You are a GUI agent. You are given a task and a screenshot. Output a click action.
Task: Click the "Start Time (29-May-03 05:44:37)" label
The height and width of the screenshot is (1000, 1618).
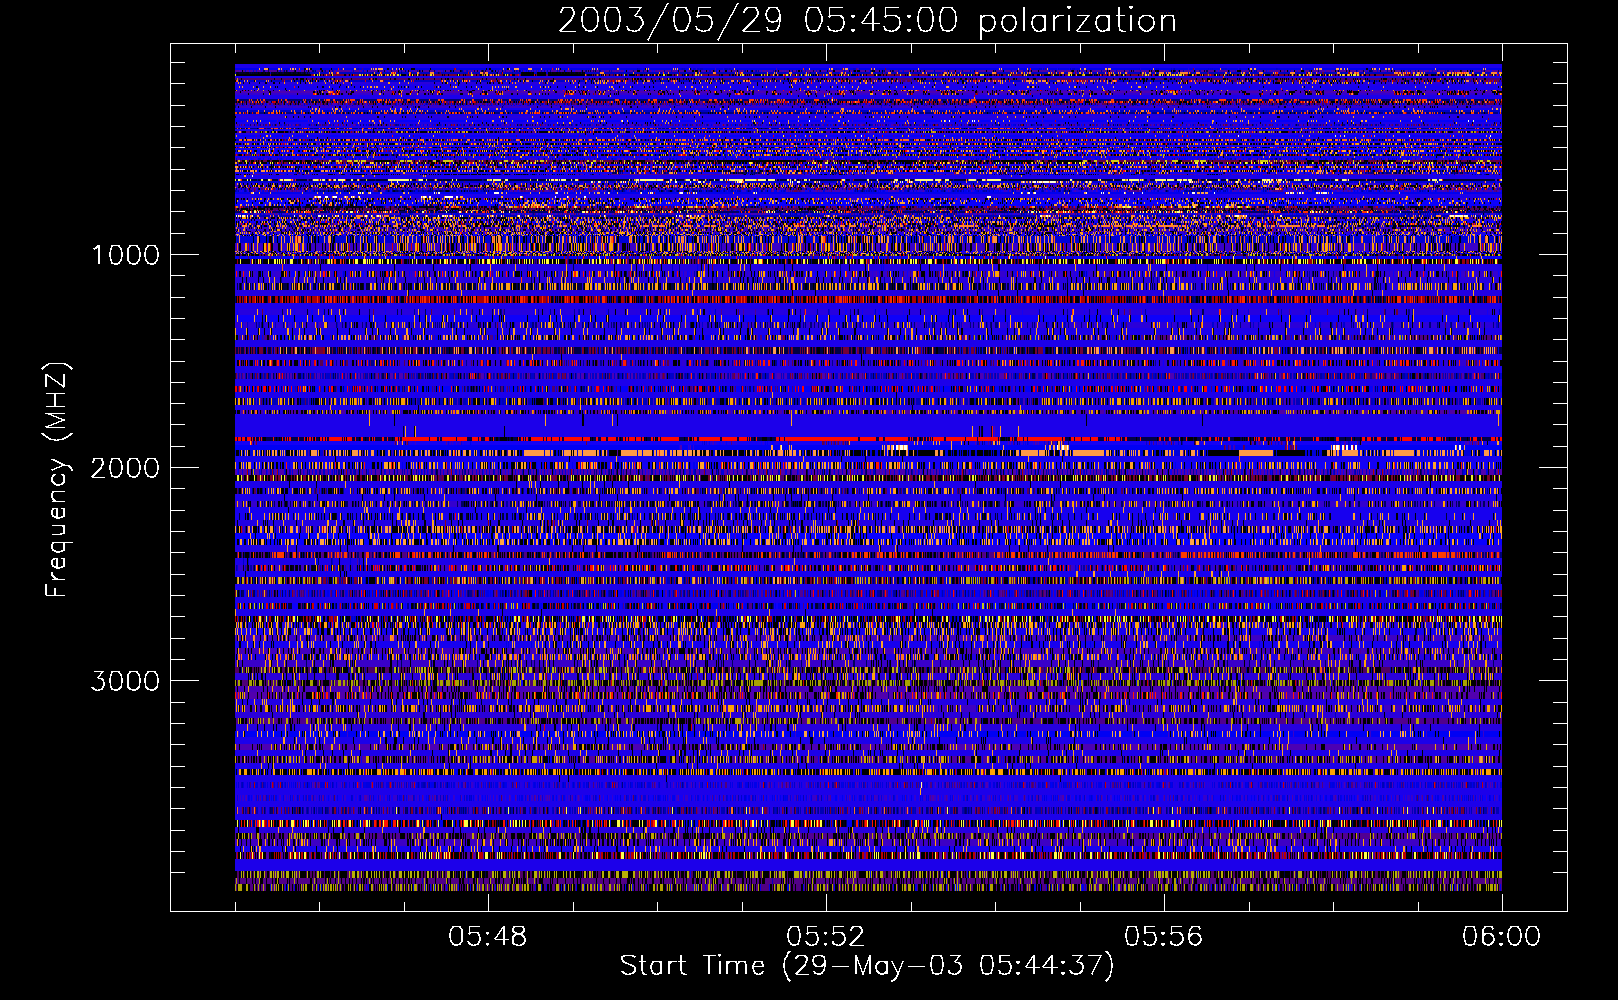coord(867,966)
